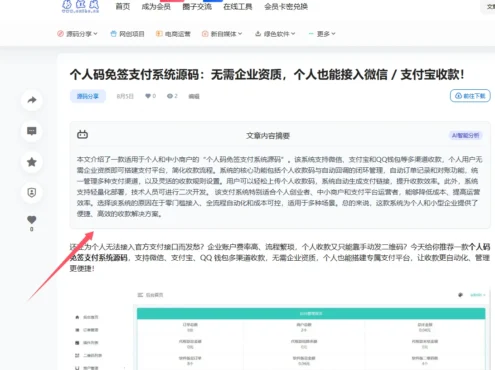The image size is (495, 370).
Task: Click the robot icon in the summary box
Action: coord(82,134)
